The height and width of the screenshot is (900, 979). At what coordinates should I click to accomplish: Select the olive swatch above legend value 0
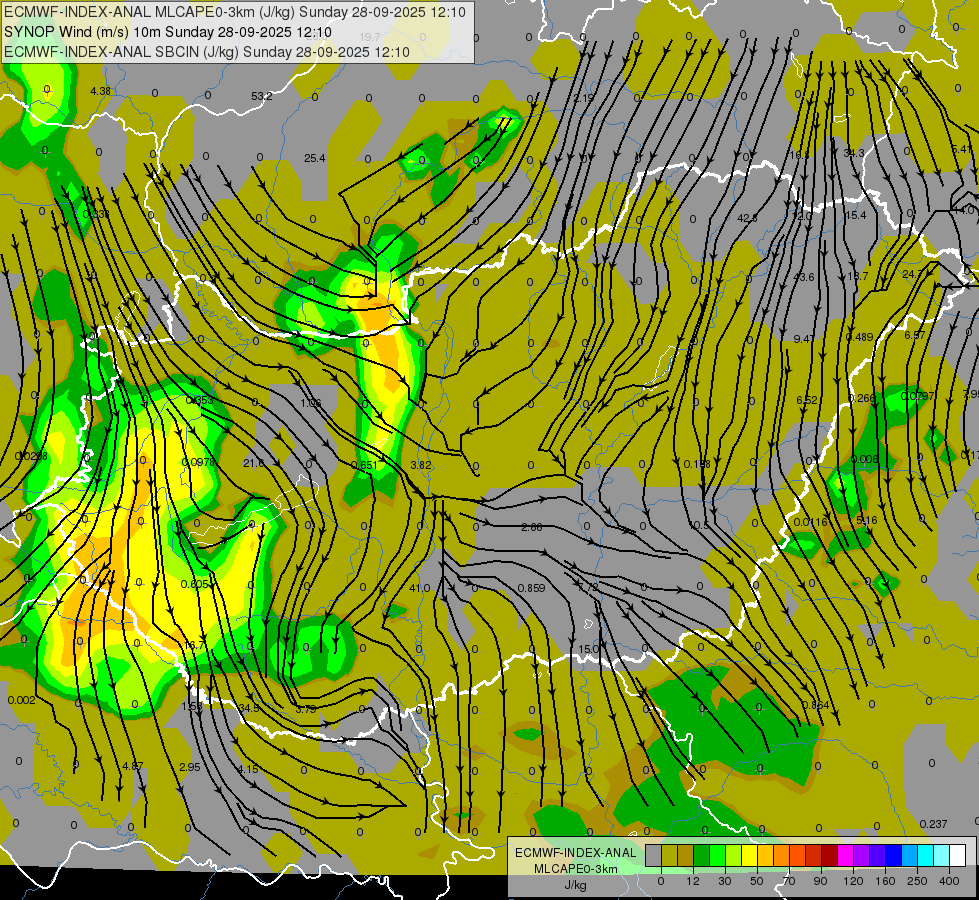tap(669, 854)
